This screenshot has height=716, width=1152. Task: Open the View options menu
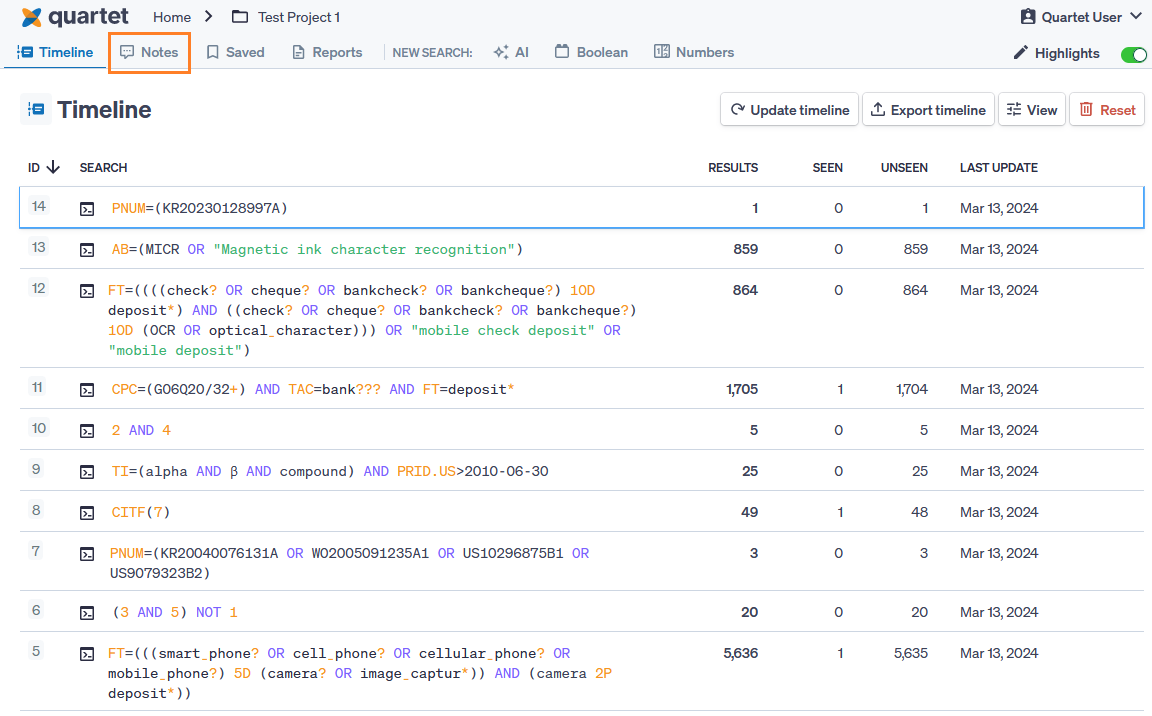[1030, 110]
